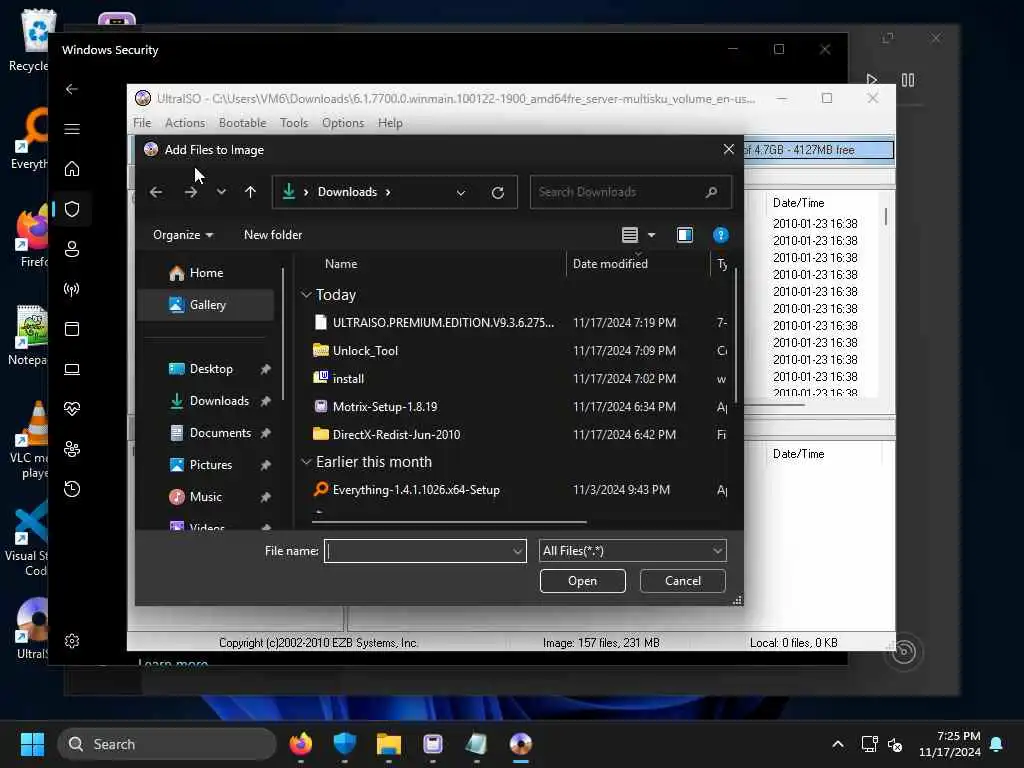1024x768 pixels.
Task: Open Virus & threat protection shield
Action: pos(72,209)
